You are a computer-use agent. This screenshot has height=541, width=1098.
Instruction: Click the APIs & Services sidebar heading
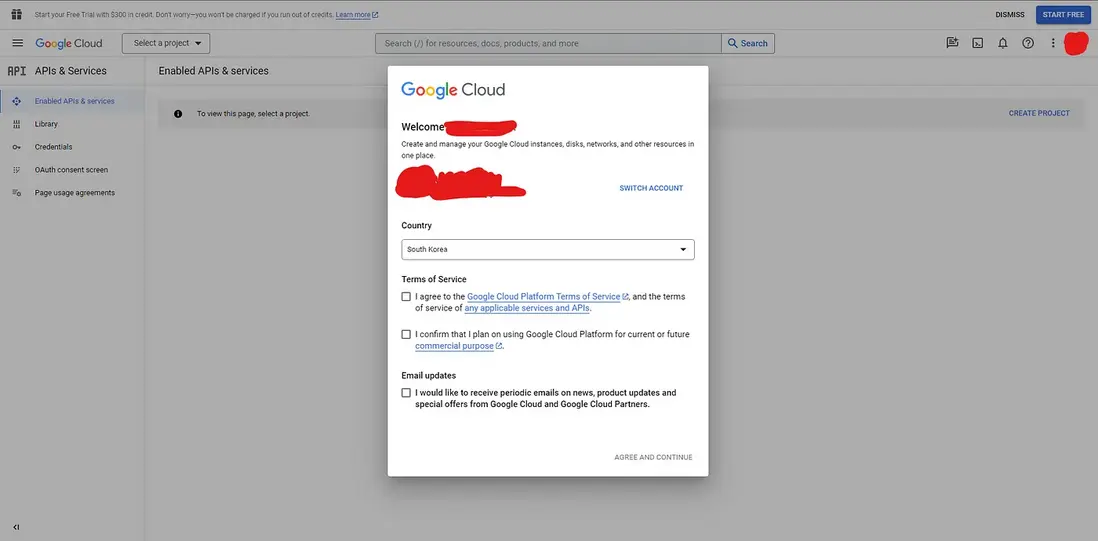click(71, 71)
